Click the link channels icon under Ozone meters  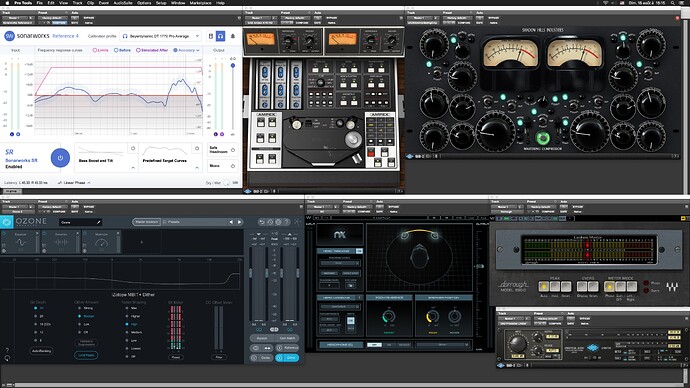click(274, 329)
